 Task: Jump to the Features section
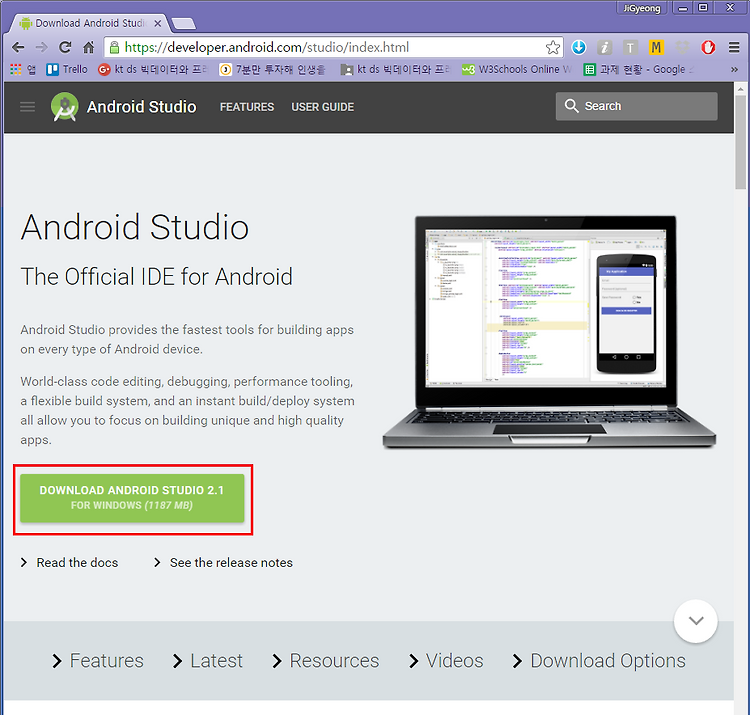98,660
